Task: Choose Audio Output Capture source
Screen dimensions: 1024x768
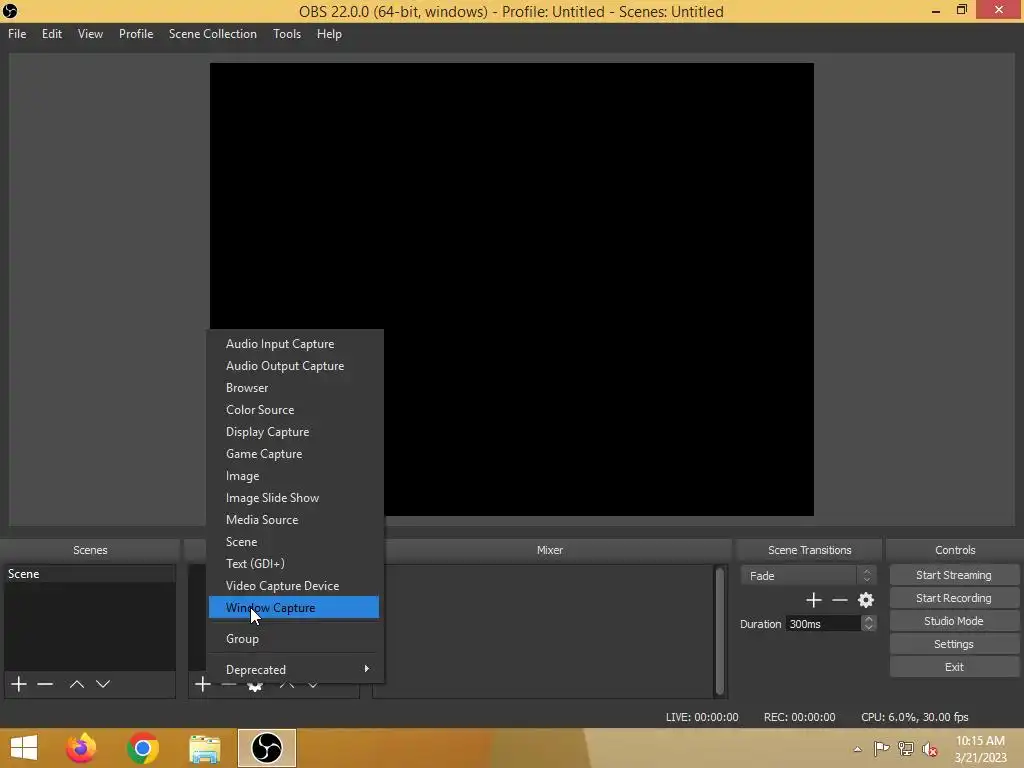Action: tap(293, 366)
